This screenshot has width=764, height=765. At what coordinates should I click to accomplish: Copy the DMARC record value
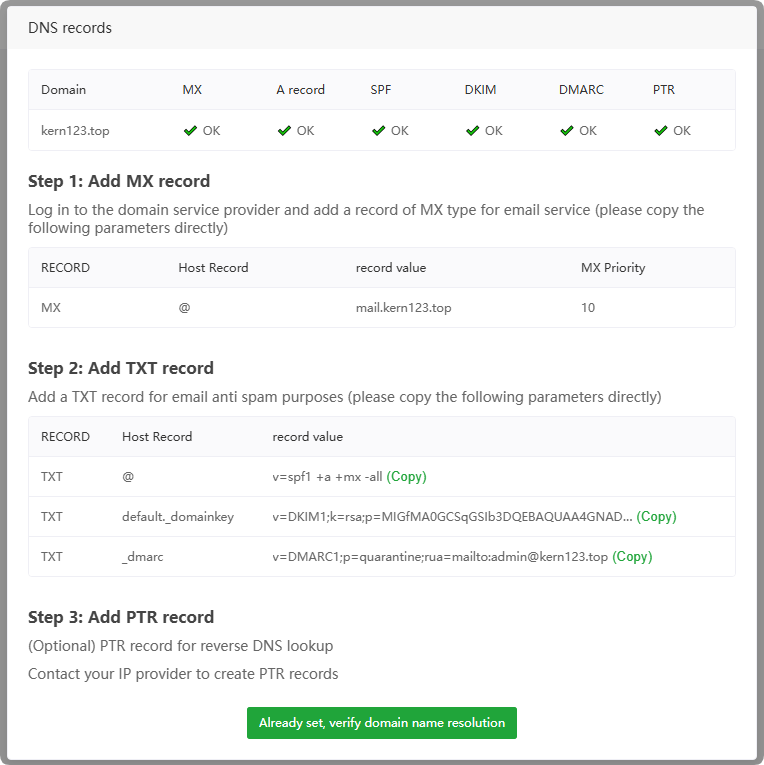click(x=632, y=557)
